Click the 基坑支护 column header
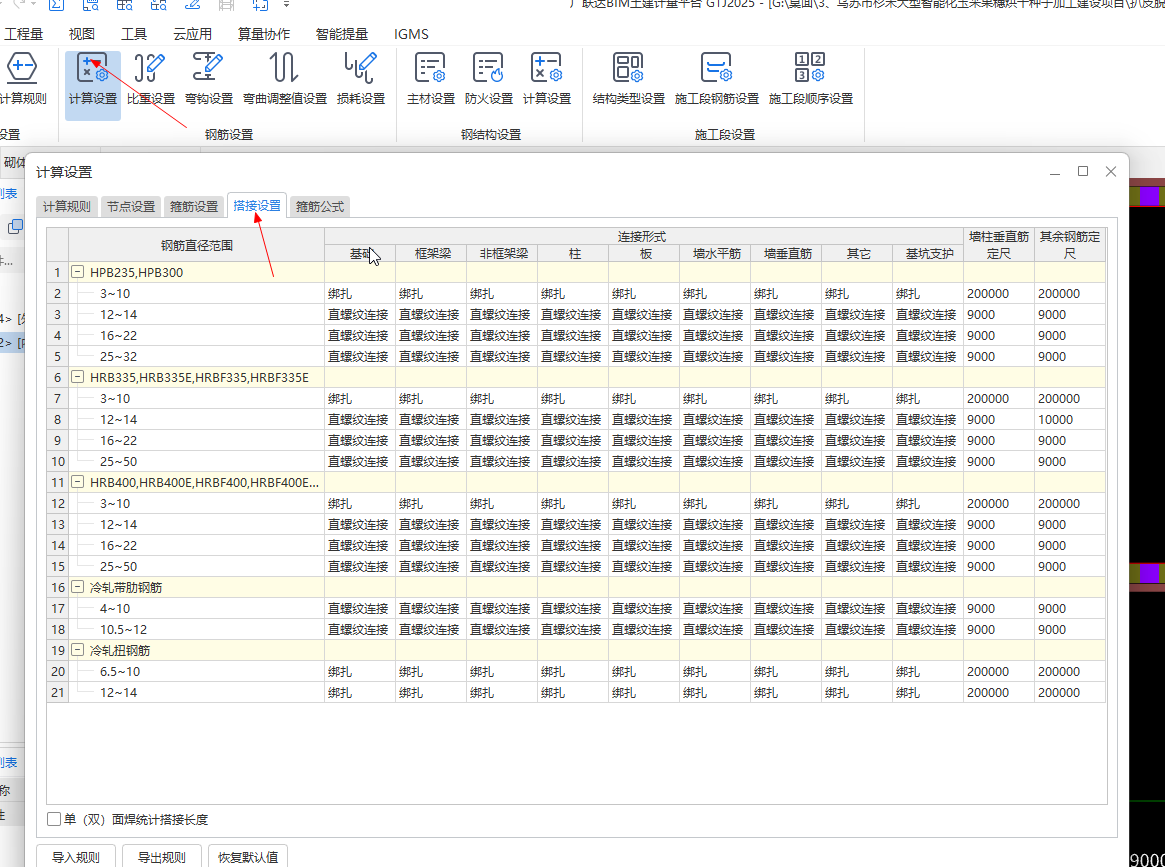Viewport: 1165px width, 867px height. 928,253
